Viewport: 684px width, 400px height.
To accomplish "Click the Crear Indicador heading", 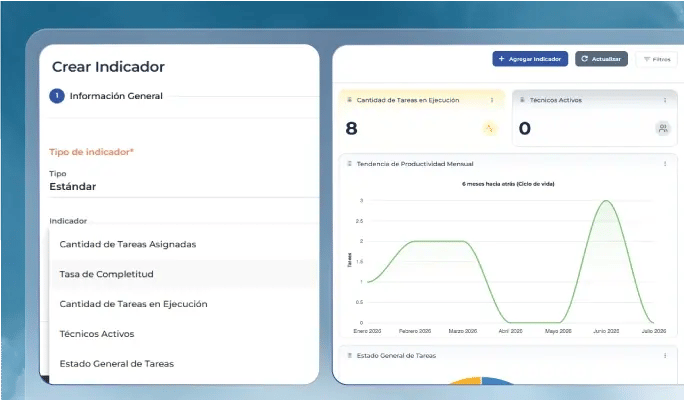I will tap(108, 67).
